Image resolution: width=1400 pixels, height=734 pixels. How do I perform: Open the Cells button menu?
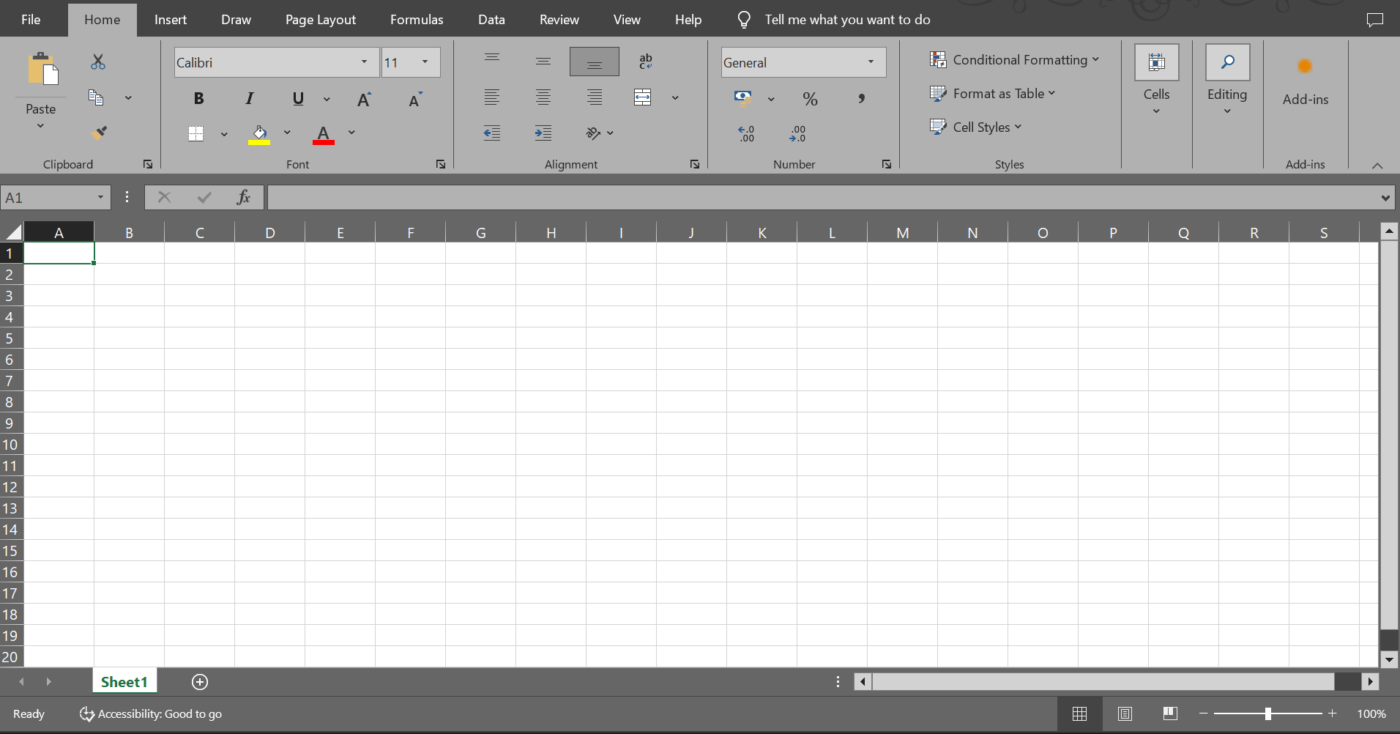click(x=1157, y=80)
